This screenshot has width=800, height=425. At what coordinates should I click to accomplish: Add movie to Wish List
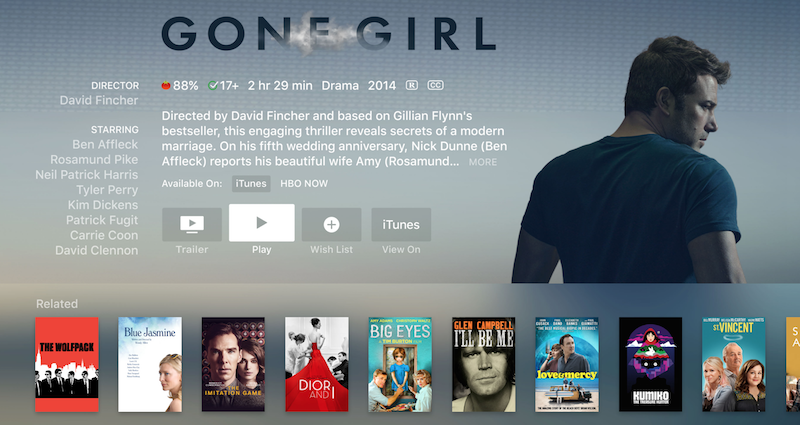tap(332, 224)
